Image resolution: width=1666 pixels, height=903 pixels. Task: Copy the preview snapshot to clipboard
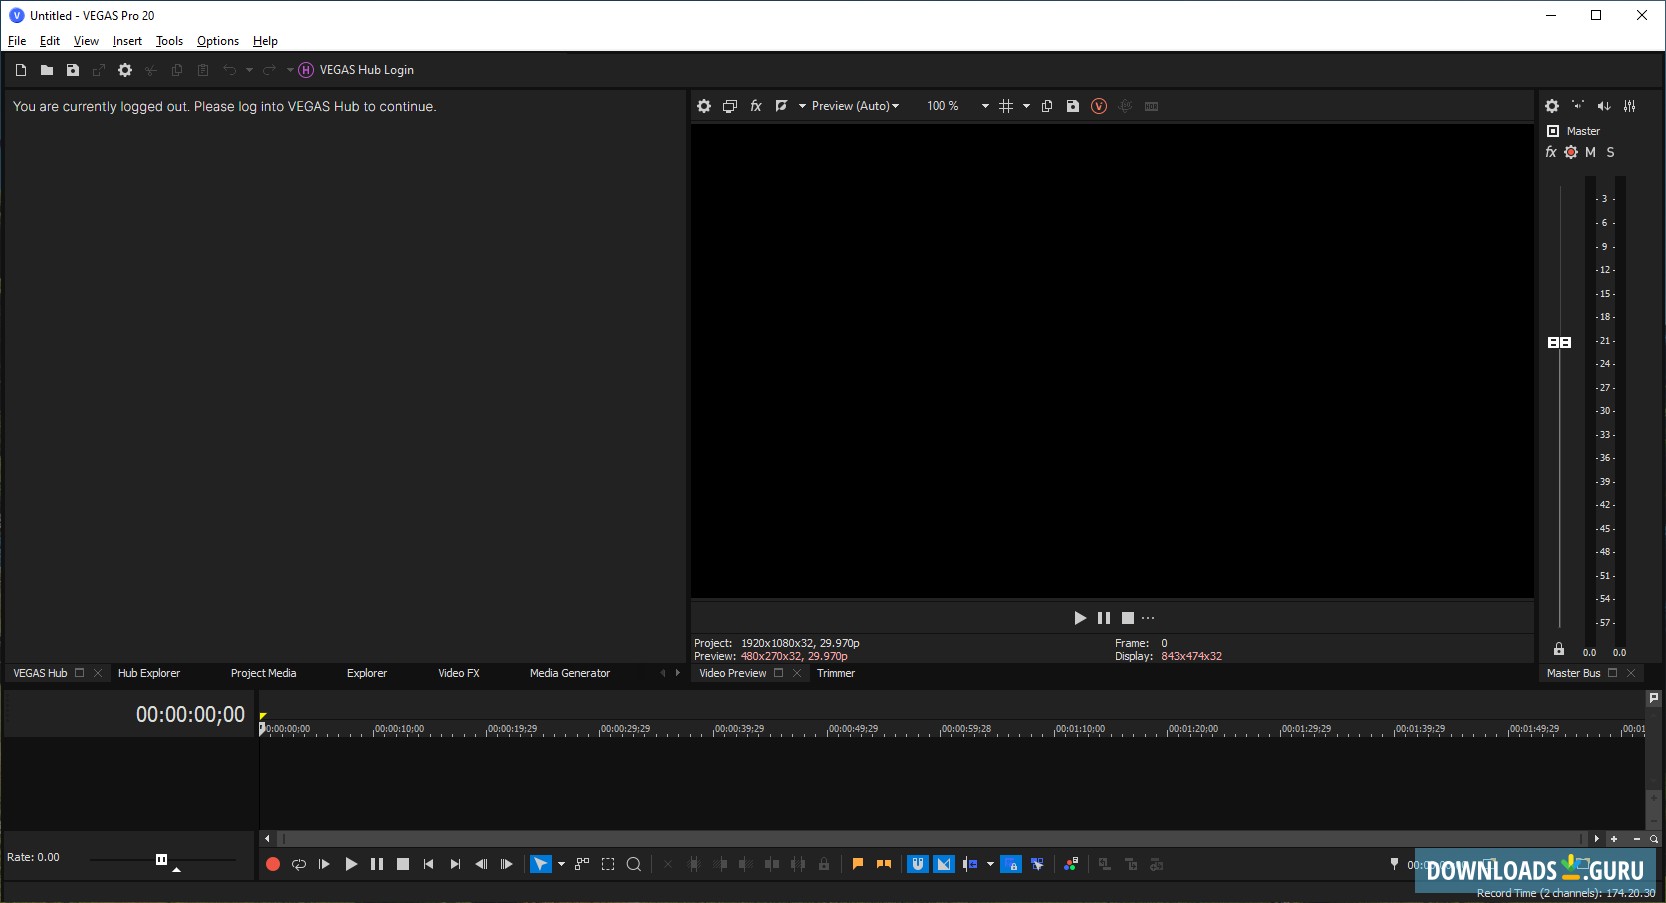coord(1047,106)
